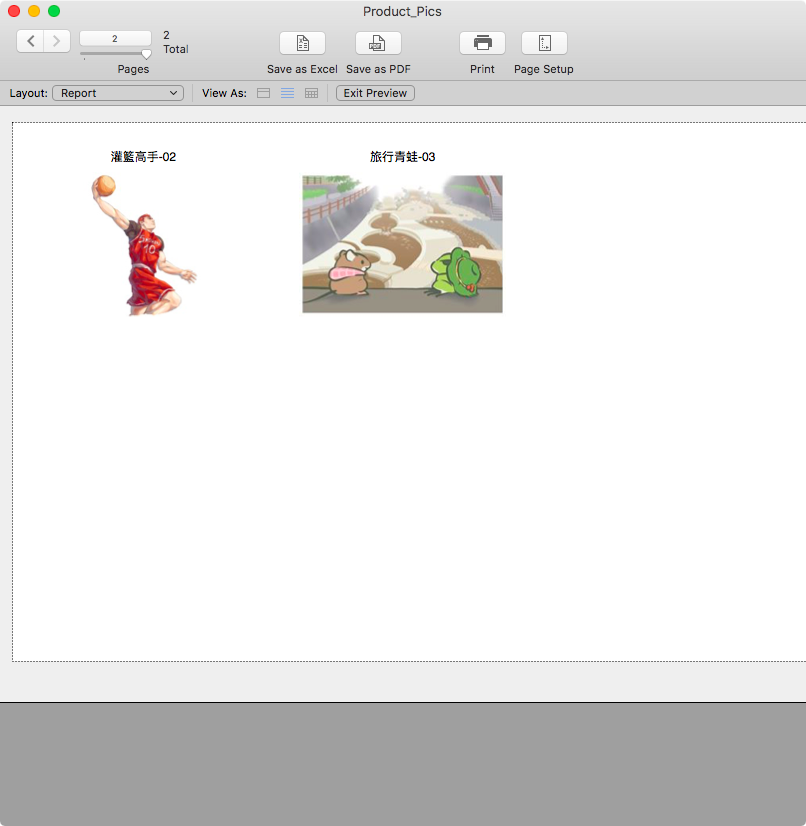Click the page number field
Image resolution: width=806 pixels, height=826 pixels.
click(115, 38)
